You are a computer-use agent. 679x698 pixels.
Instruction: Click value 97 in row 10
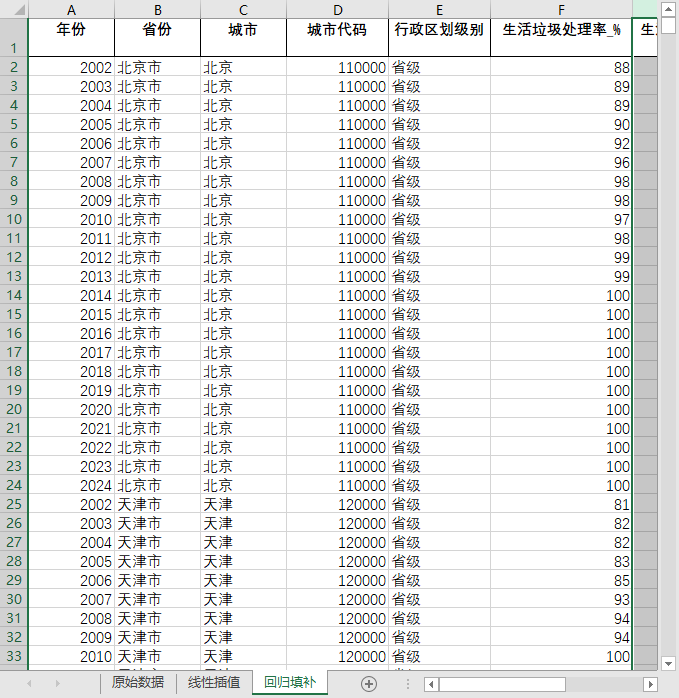tap(561, 219)
